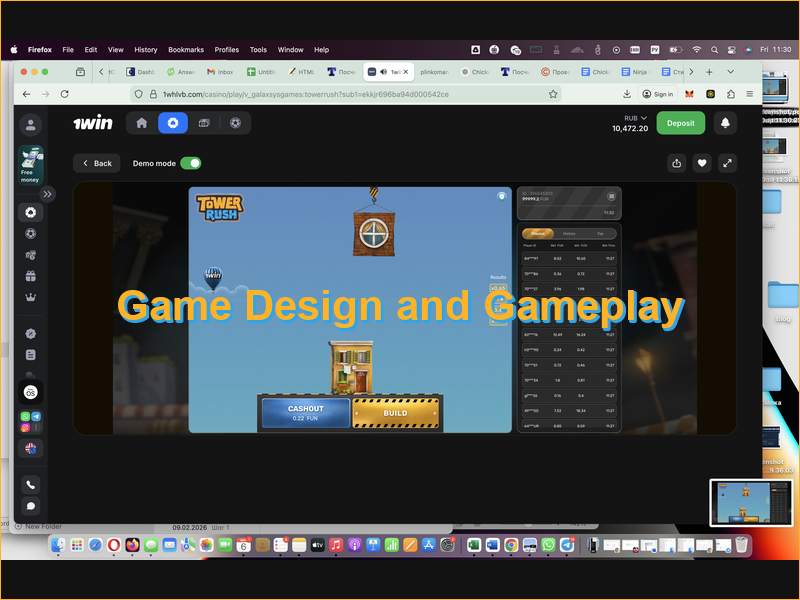Open the notification bell
Image resolution: width=800 pixels, height=600 pixels.
(726, 122)
